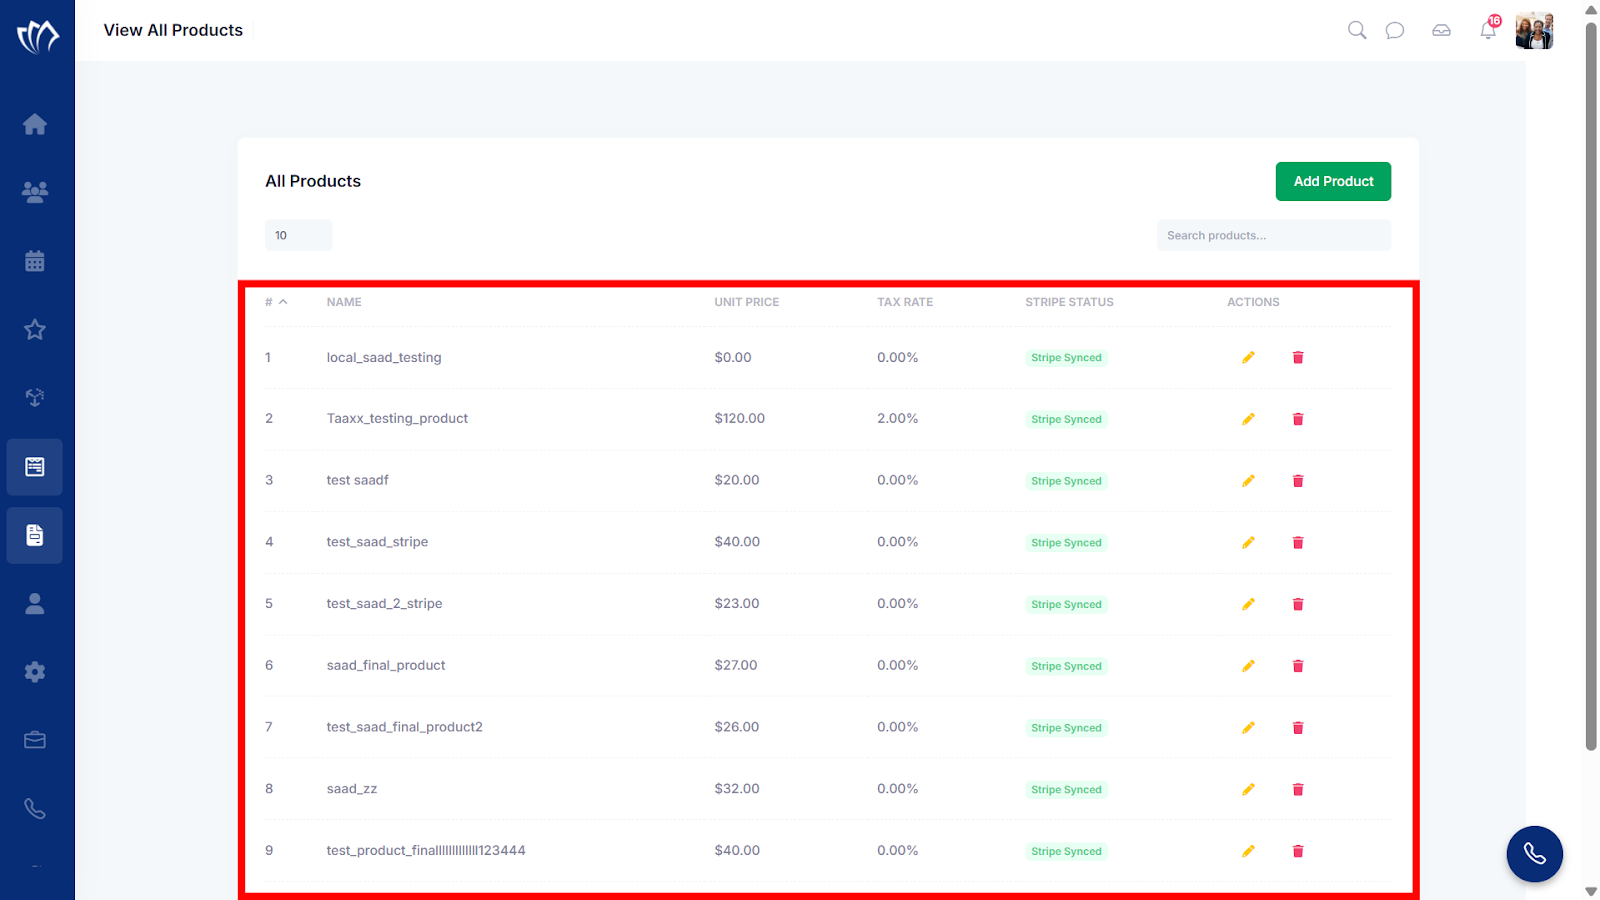Open the rows-per-page selector showing 10
The width and height of the screenshot is (1600, 900).
click(298, 235)
